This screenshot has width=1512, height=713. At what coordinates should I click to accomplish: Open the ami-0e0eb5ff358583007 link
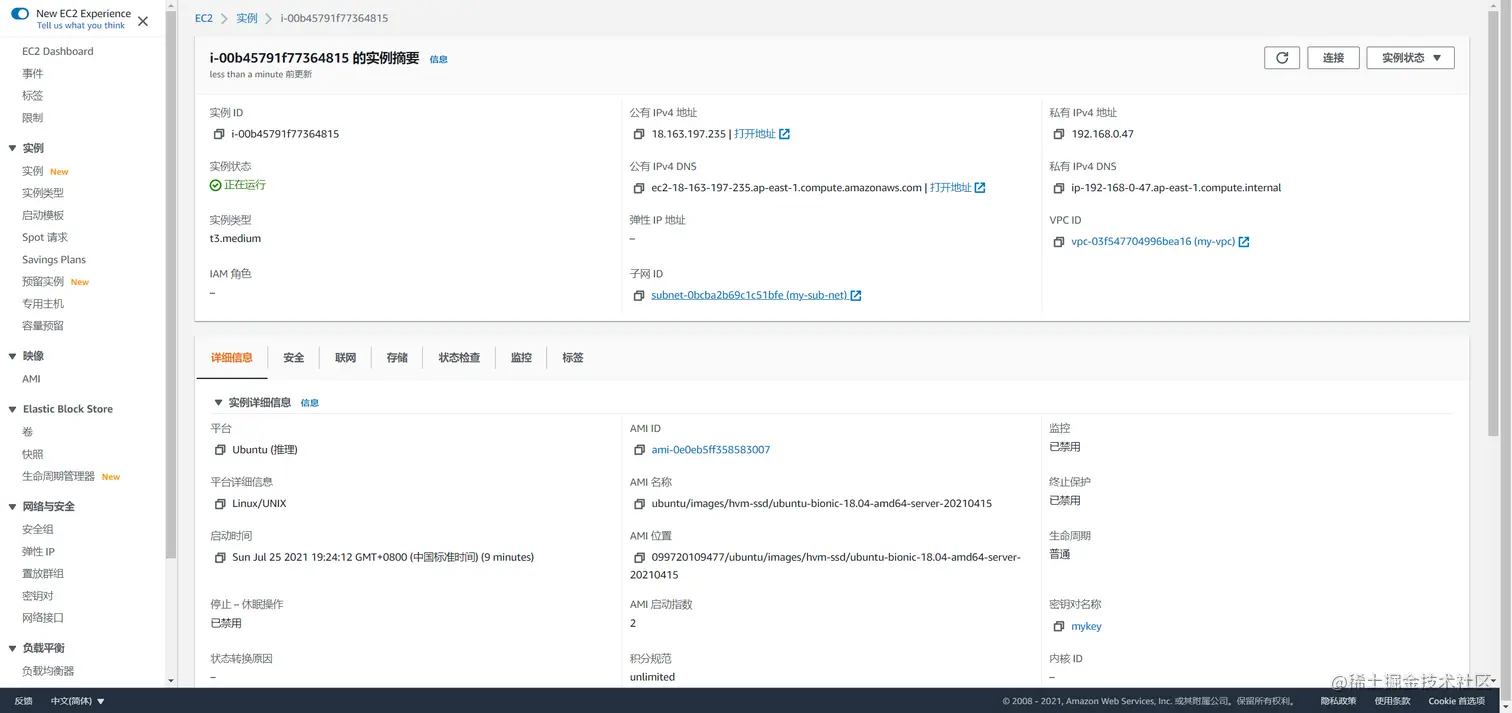(x=711, y=450)
